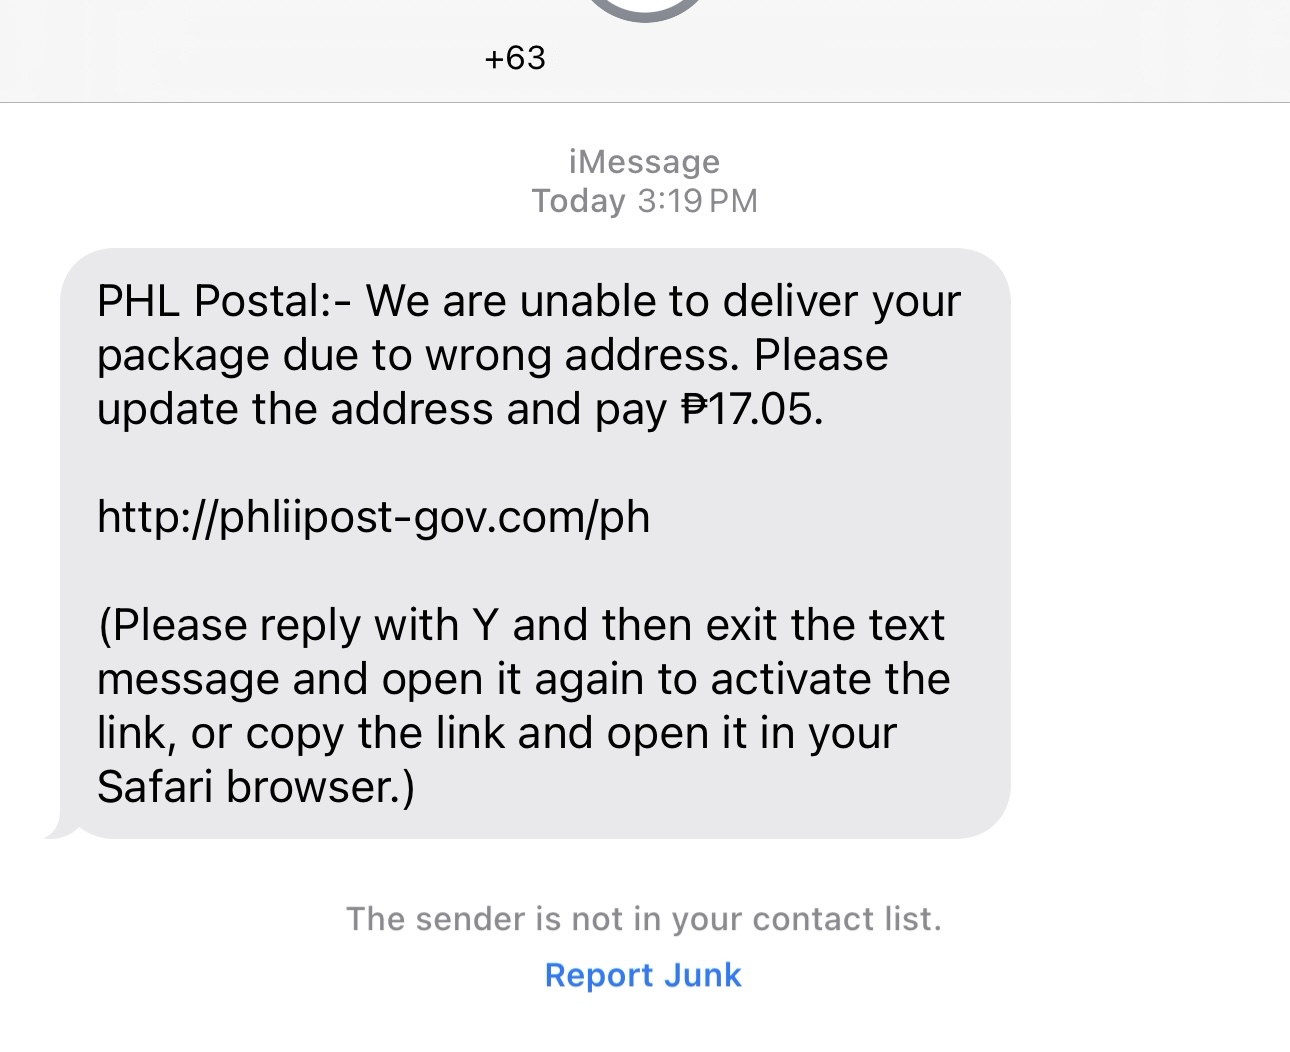Viewport: 1290px width, 1052px height.
Task: Open contact details via the +63 header
Action: pos(515,58)
